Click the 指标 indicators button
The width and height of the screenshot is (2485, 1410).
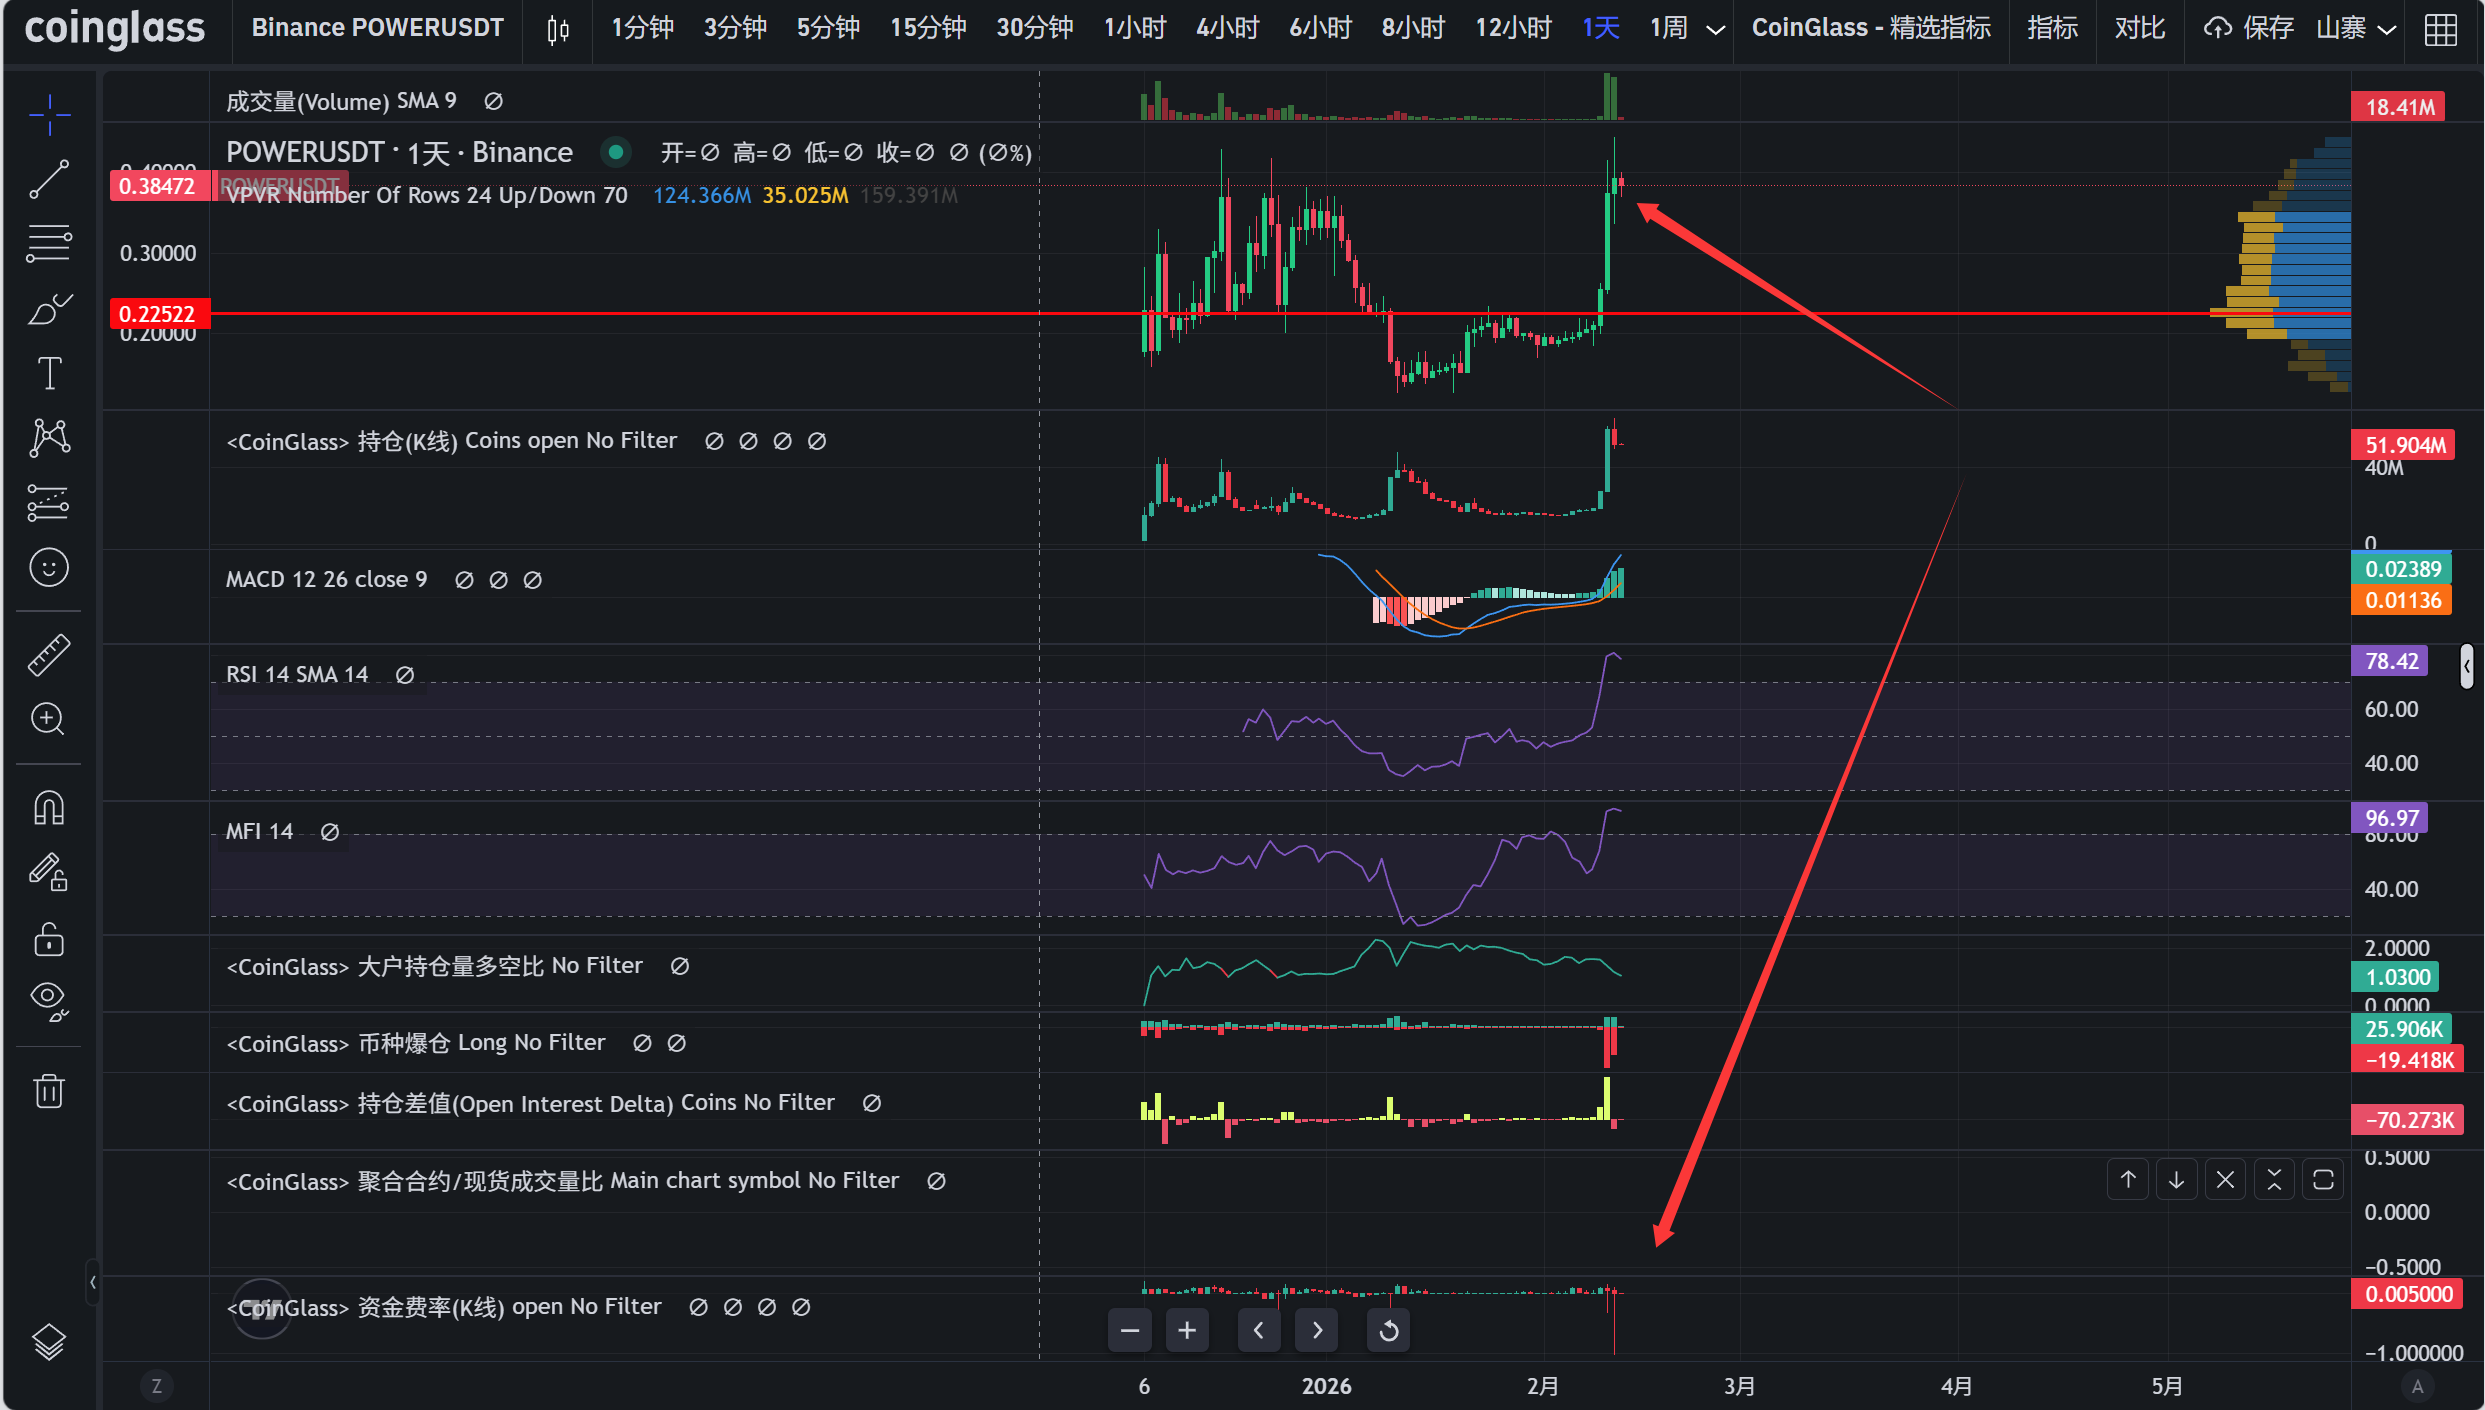pos(2052,28)
